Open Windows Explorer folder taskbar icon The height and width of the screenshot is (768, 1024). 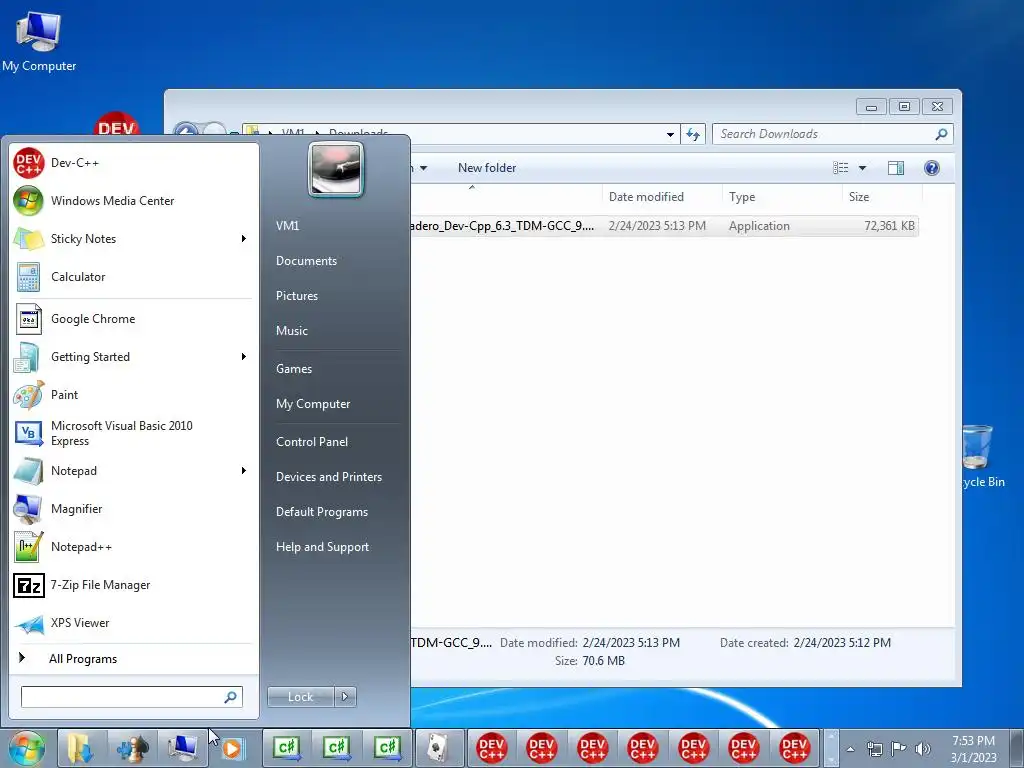tap(81, 748)
